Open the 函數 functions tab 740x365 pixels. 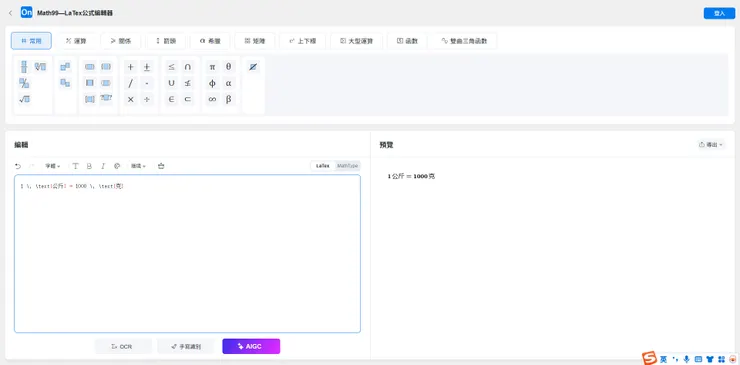[x=407, y=41]
